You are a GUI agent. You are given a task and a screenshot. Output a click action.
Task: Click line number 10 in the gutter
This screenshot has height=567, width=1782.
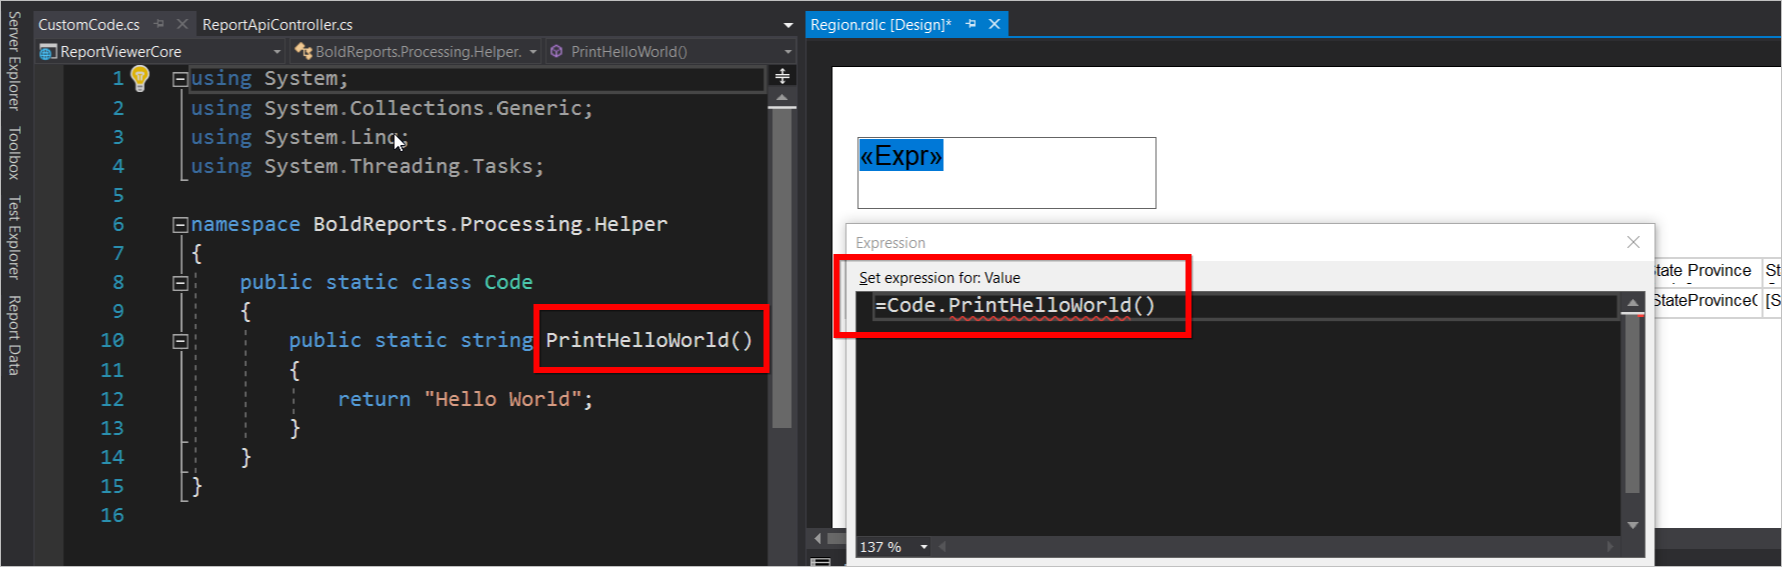point(112,340)
